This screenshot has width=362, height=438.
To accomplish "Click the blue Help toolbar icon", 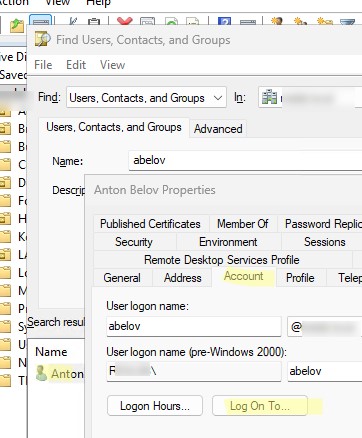I will [224, 22].
